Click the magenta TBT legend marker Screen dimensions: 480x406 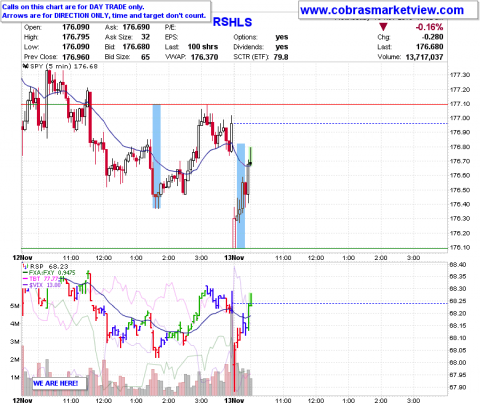[25, 279]
